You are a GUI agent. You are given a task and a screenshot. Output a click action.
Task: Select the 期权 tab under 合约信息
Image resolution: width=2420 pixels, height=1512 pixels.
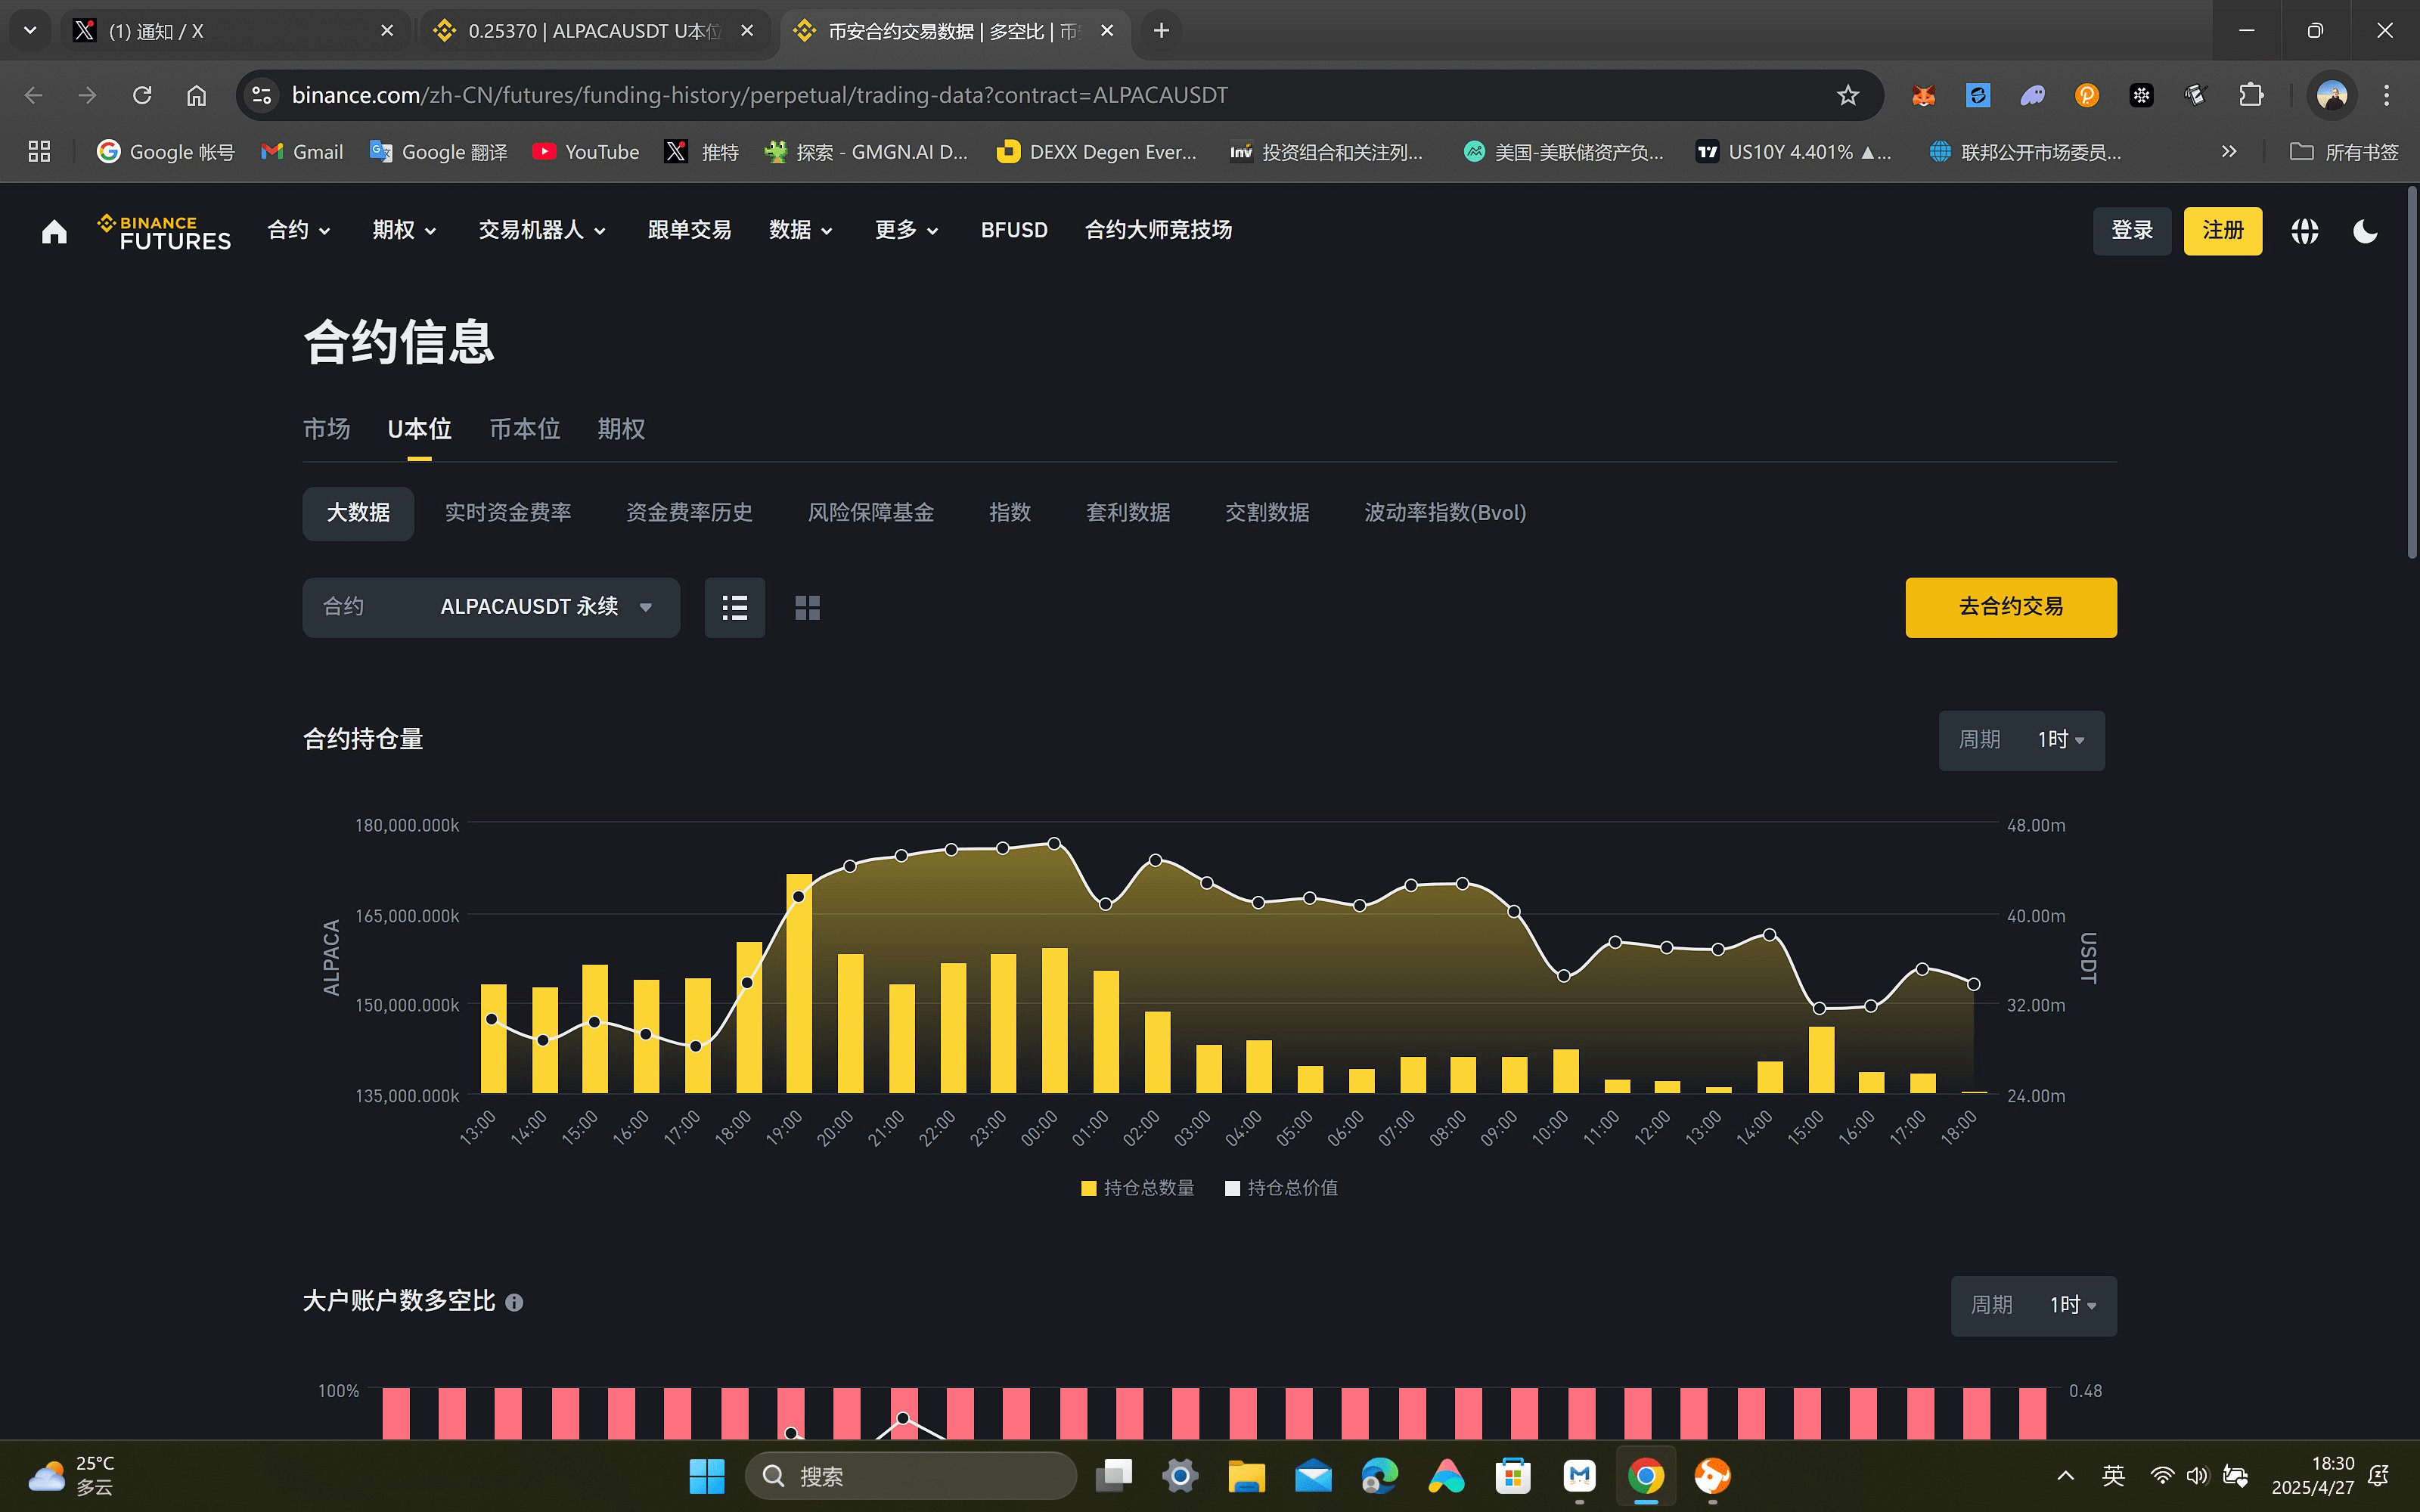point(621,429)
